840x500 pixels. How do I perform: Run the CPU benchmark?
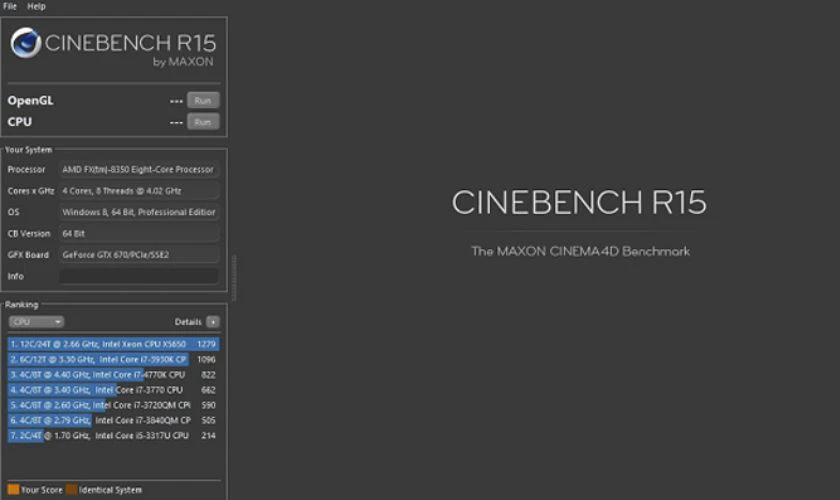click(203, 122)
